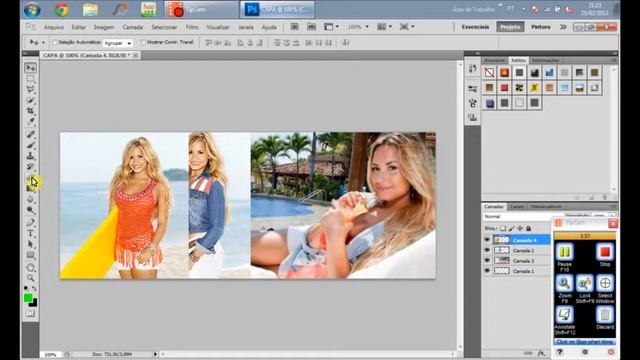Open Chrome from the taskbar

[61, 9]
